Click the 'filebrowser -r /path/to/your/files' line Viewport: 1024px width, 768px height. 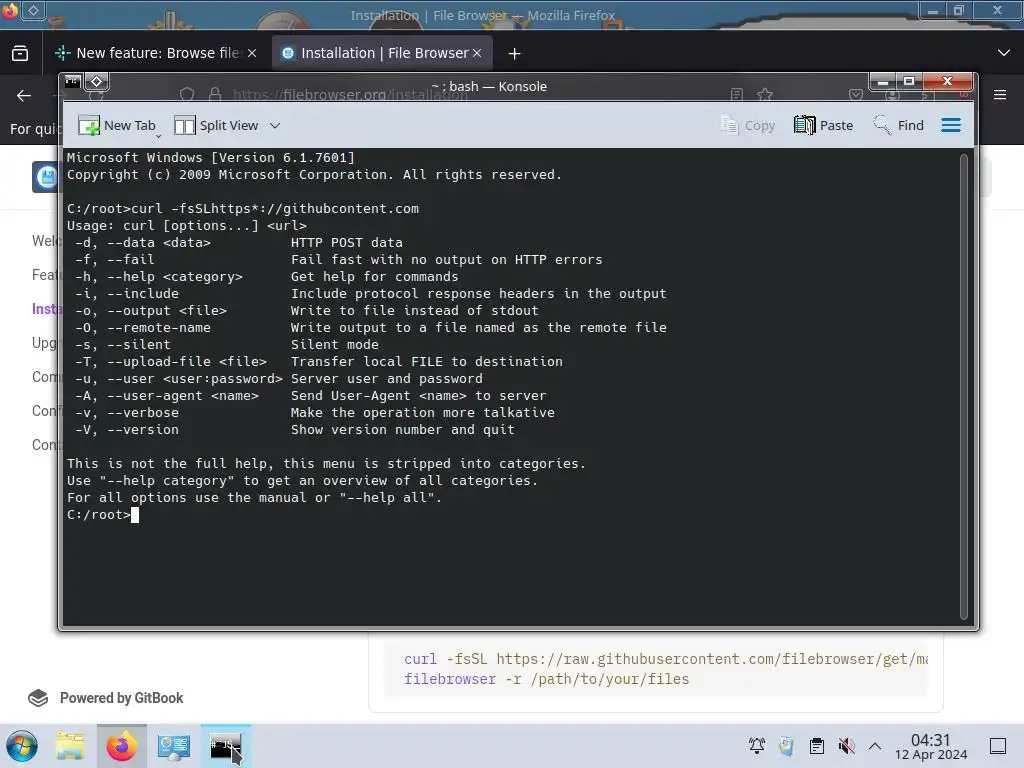pos(547,679)
